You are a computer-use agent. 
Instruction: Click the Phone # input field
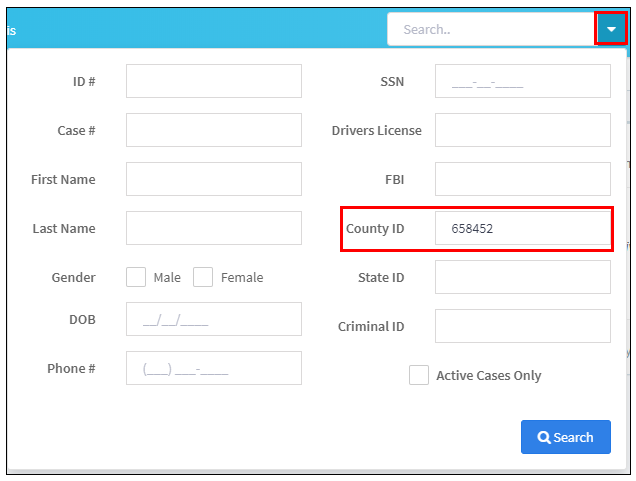click(x=214, y=368)
